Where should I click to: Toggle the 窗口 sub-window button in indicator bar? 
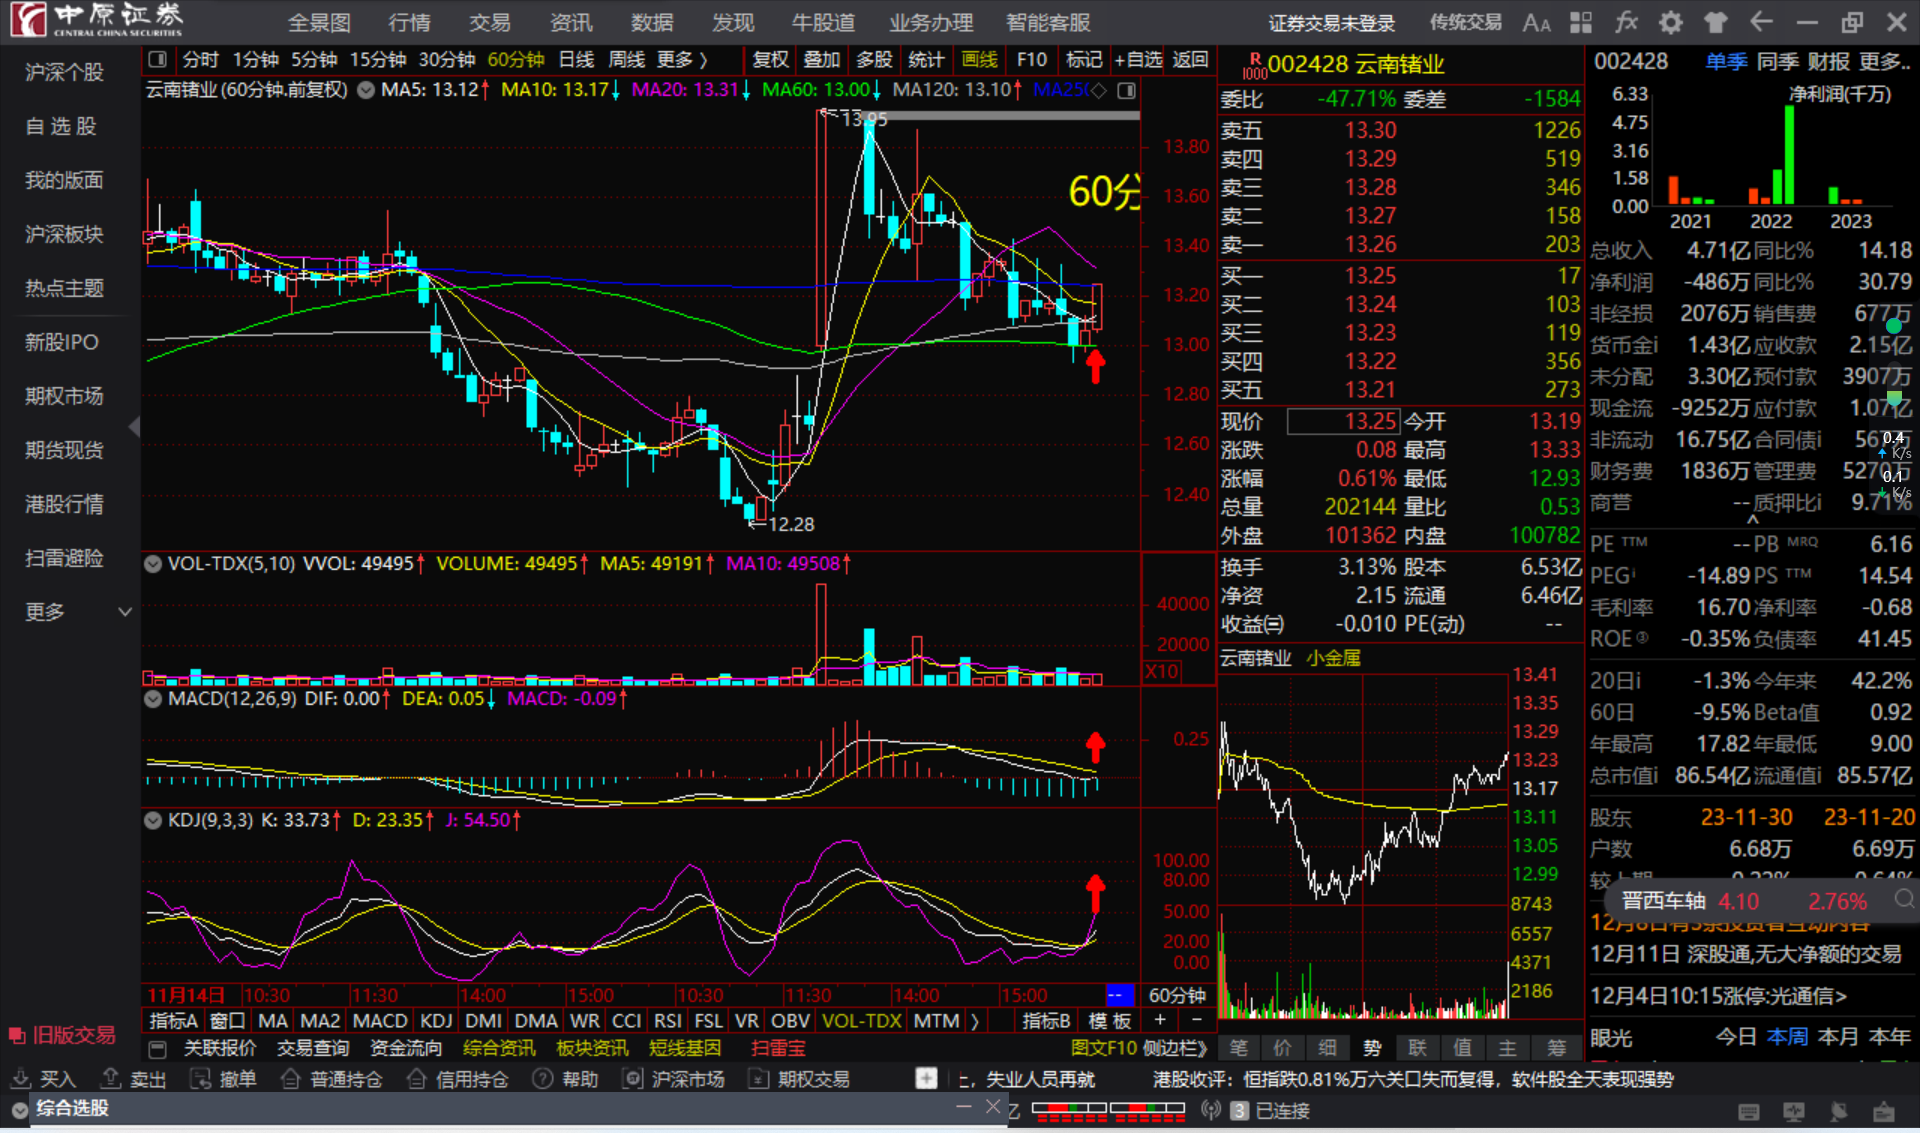tap(228, 1021)
